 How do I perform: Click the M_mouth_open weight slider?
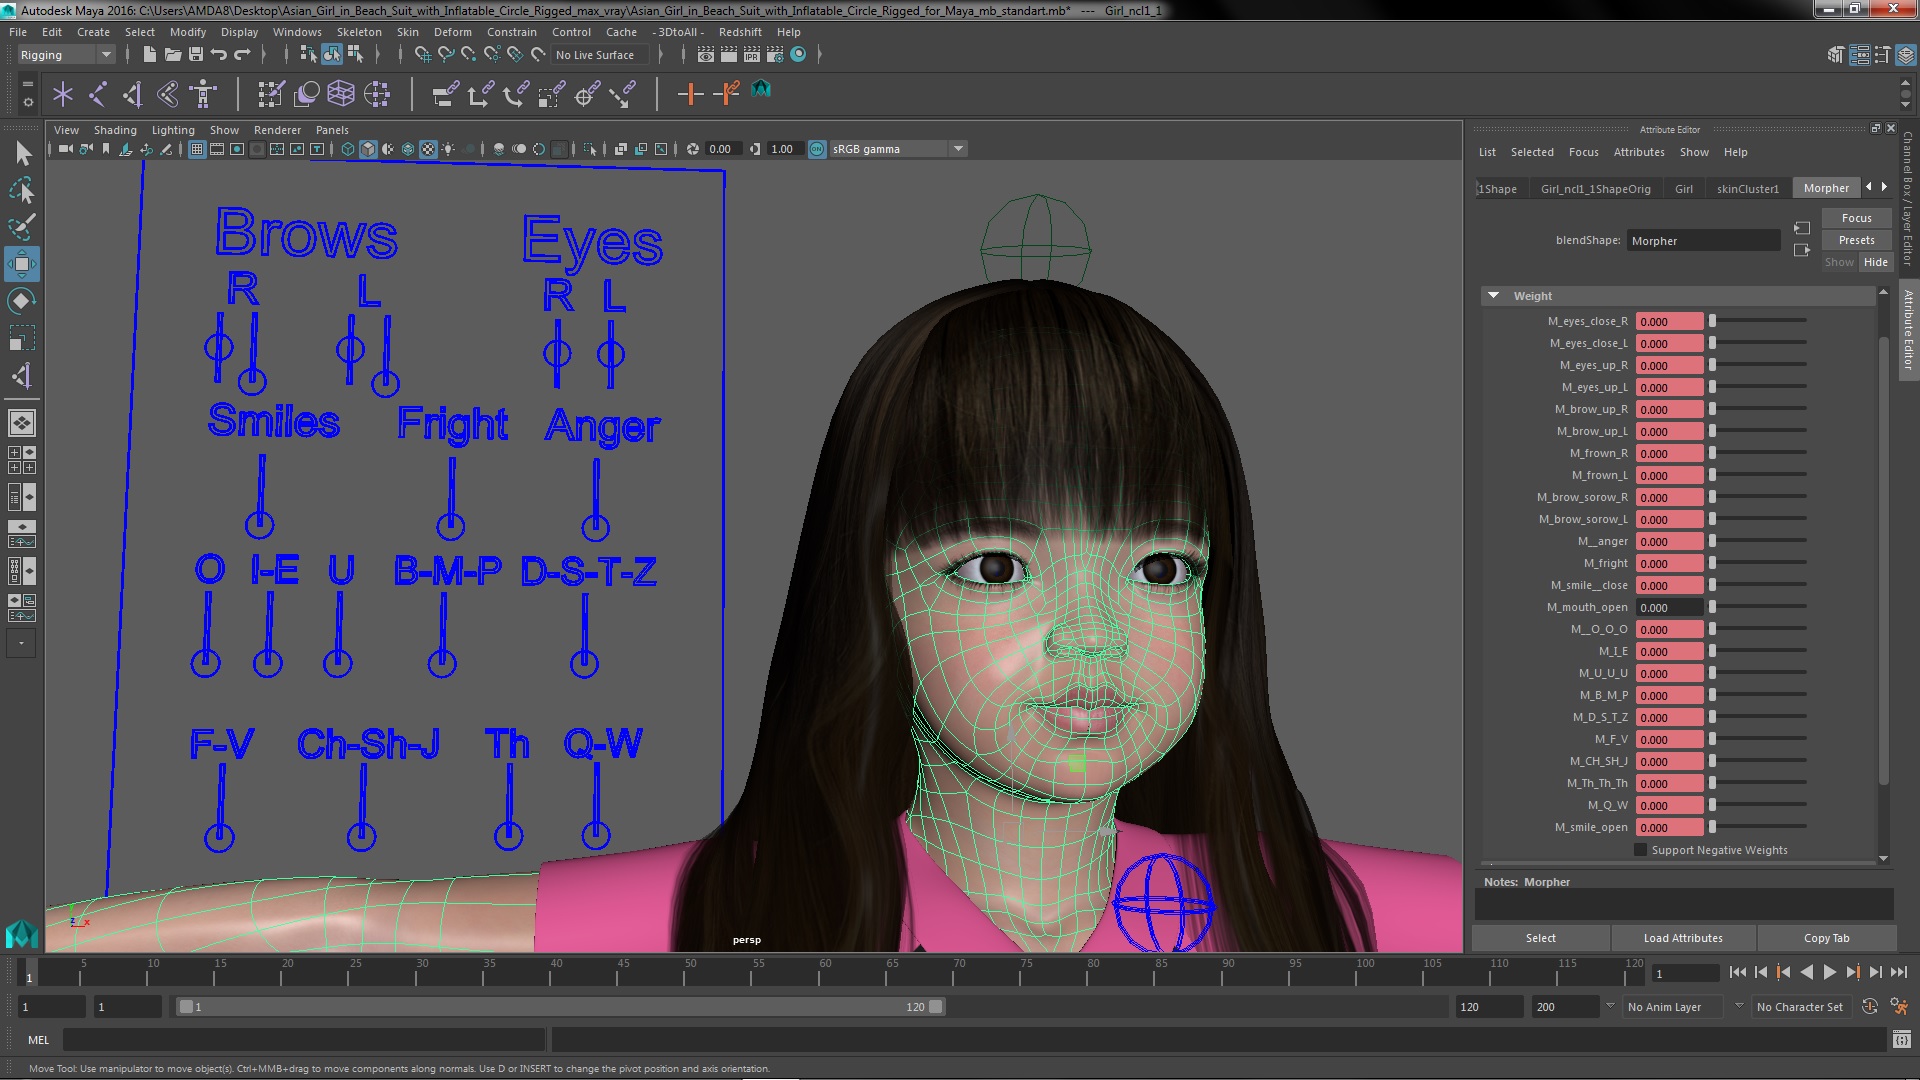(1758, 607)
